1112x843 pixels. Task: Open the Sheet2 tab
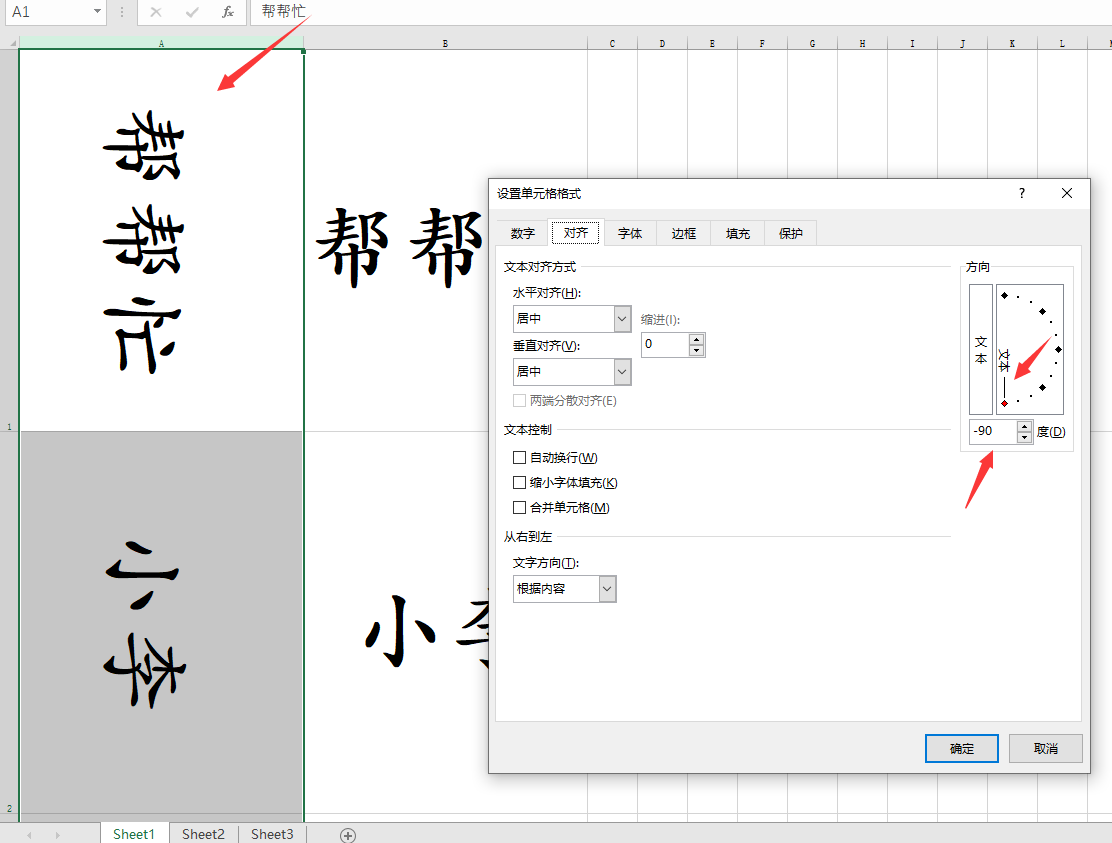point(203,834)
